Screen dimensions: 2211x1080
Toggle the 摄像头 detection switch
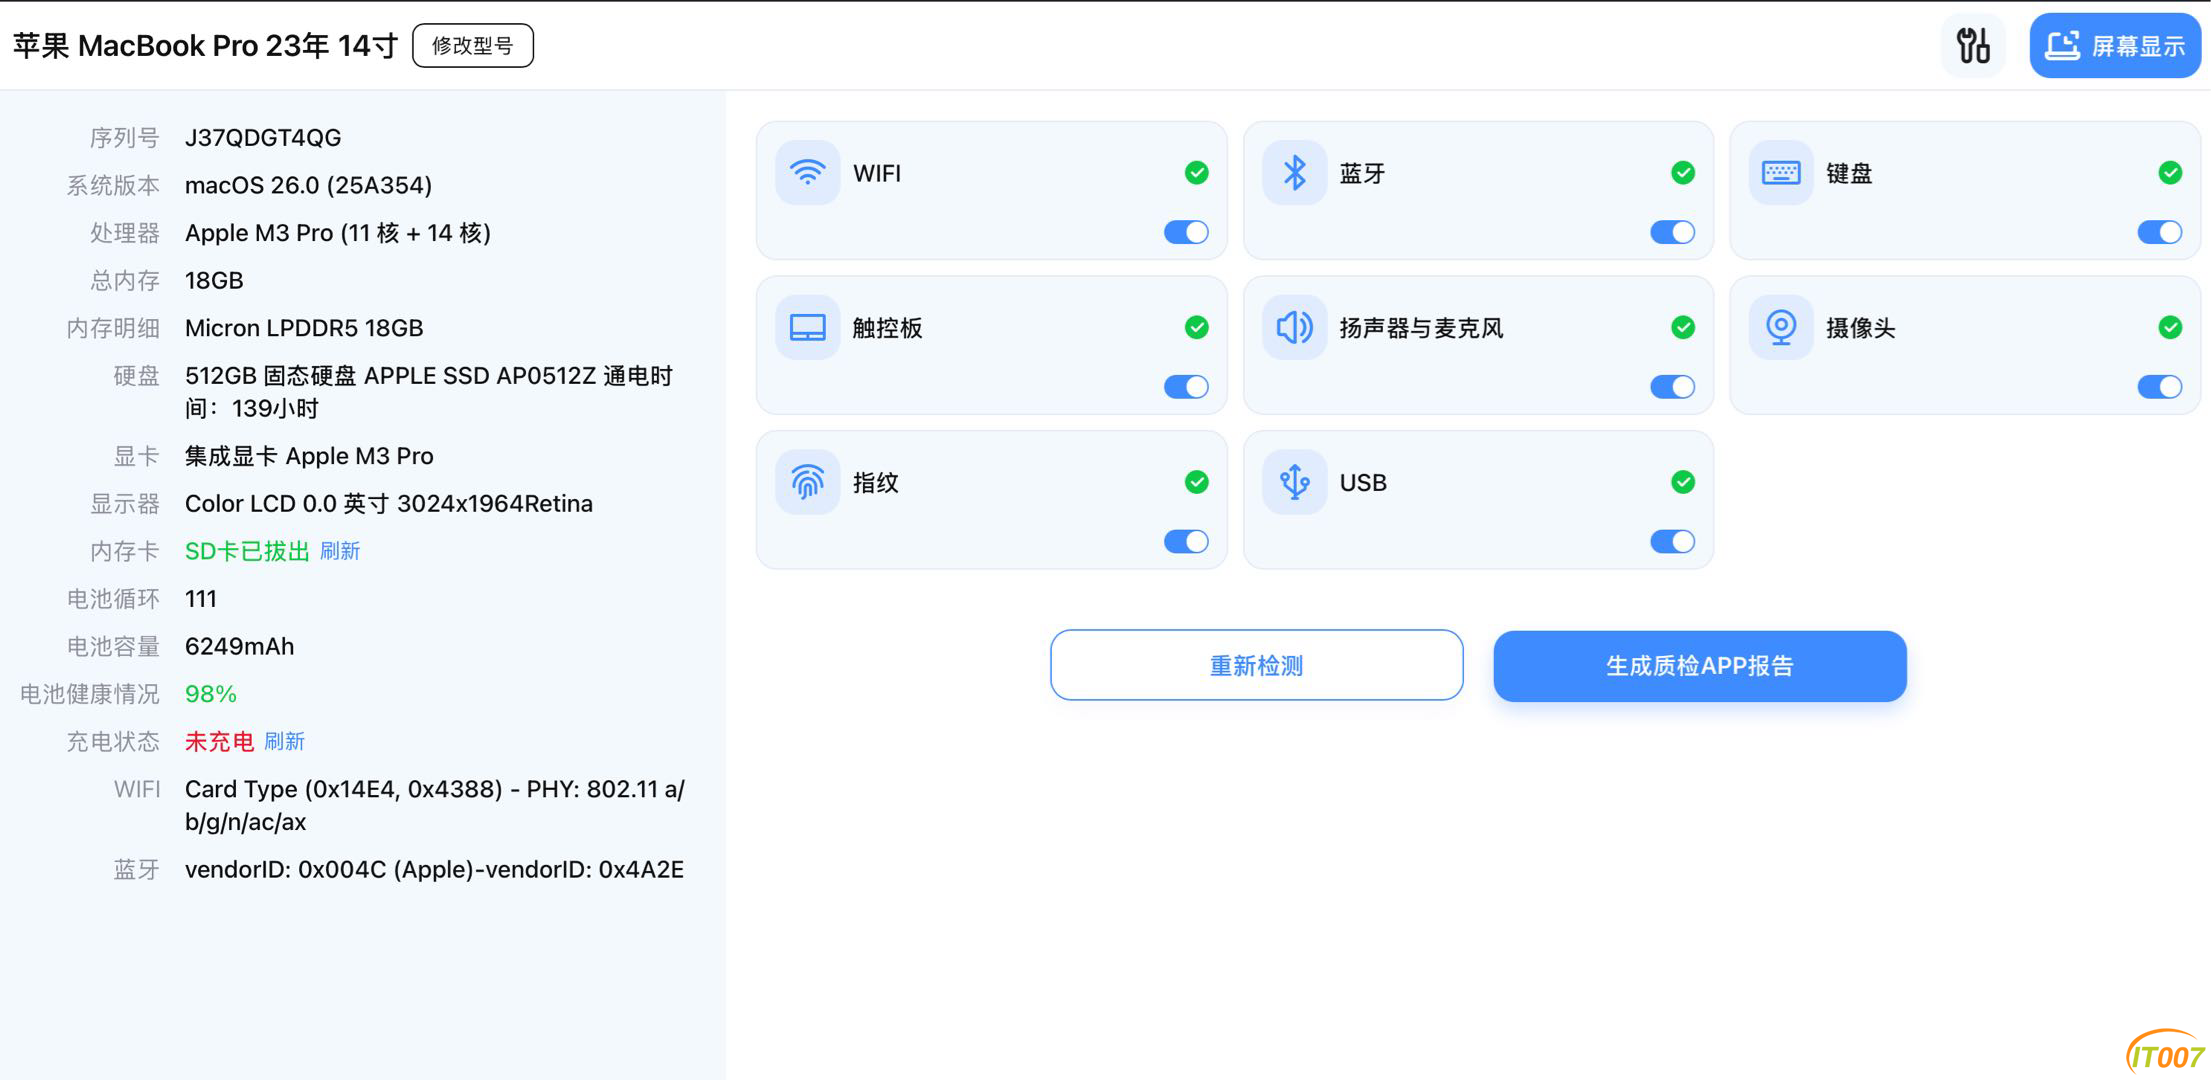coord(2160,387)
